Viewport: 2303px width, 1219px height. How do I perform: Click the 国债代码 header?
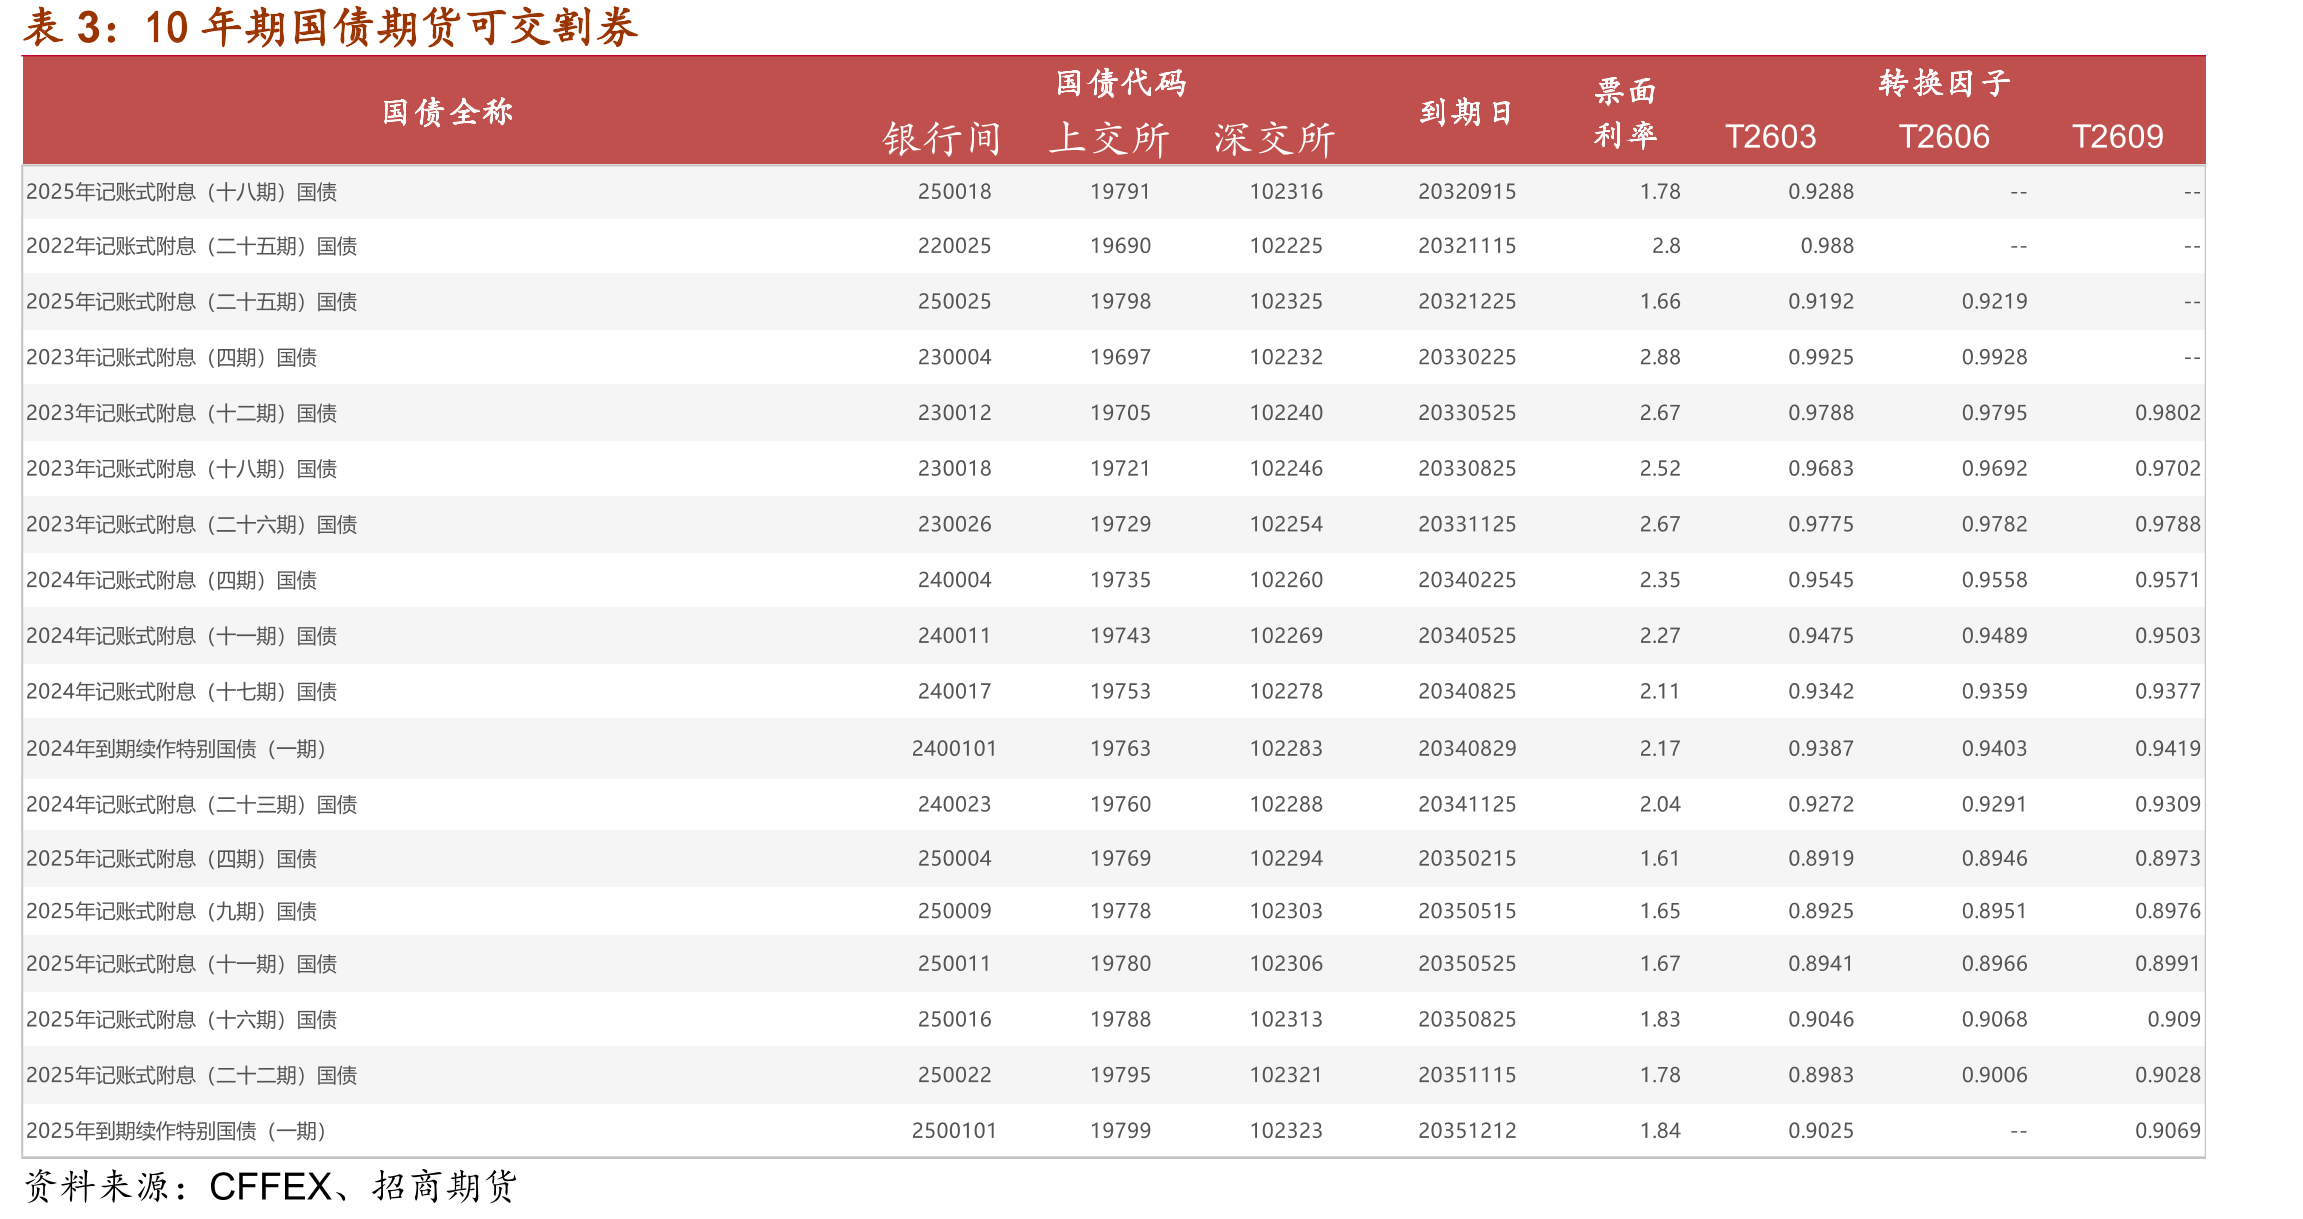coord(1121,82)
